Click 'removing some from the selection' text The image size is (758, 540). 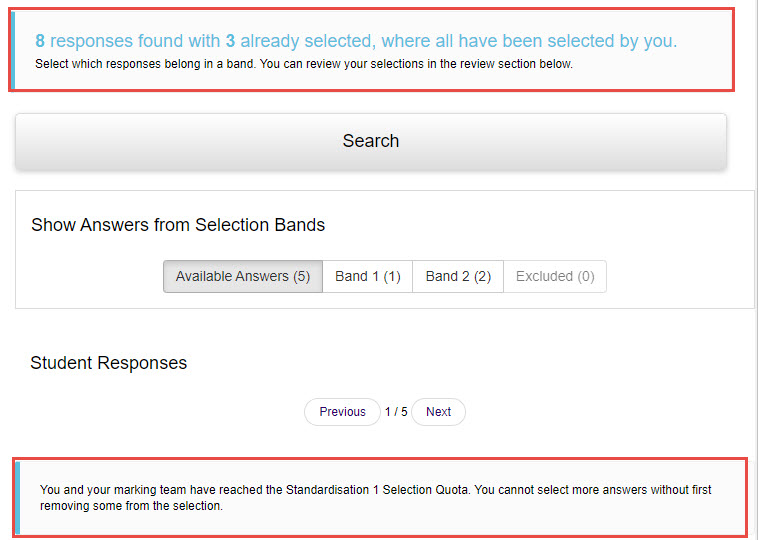click(130, 506)
